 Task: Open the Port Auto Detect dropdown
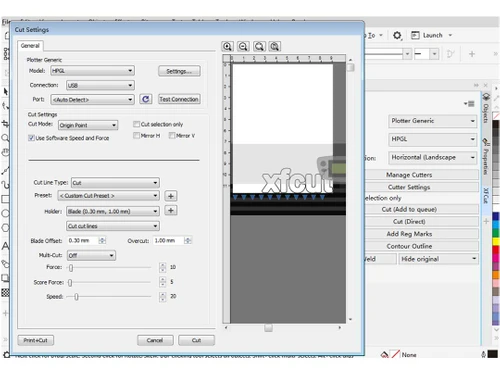tap(92, 100)
